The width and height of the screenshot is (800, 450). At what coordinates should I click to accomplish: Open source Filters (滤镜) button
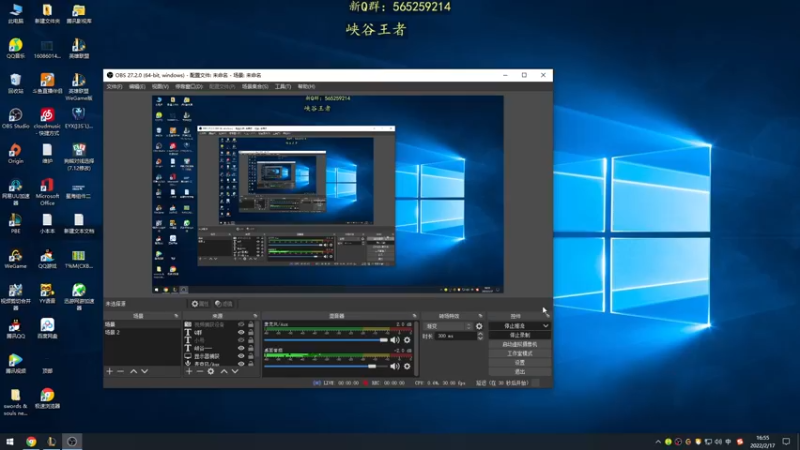pos(223,304)
